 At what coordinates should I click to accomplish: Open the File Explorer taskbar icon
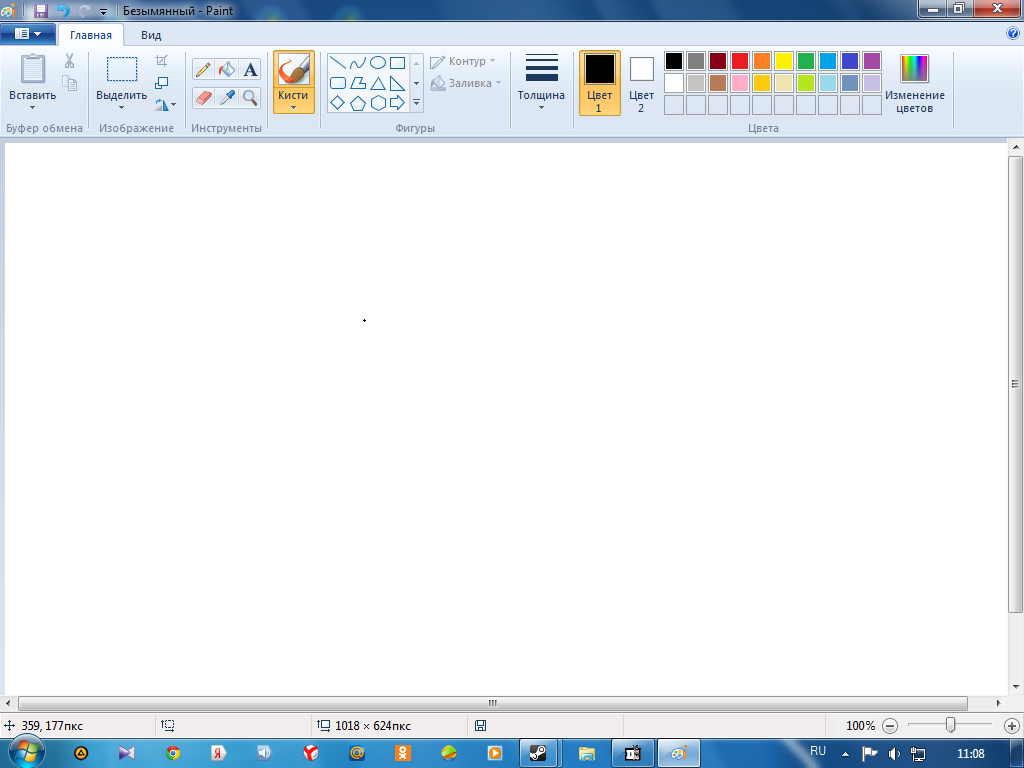click(x=586, y=753)
